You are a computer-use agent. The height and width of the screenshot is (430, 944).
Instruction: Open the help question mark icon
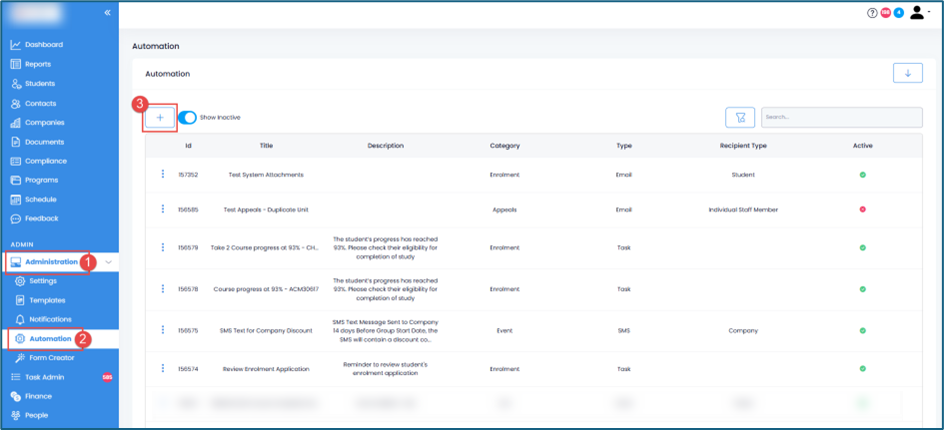point(872,13)
